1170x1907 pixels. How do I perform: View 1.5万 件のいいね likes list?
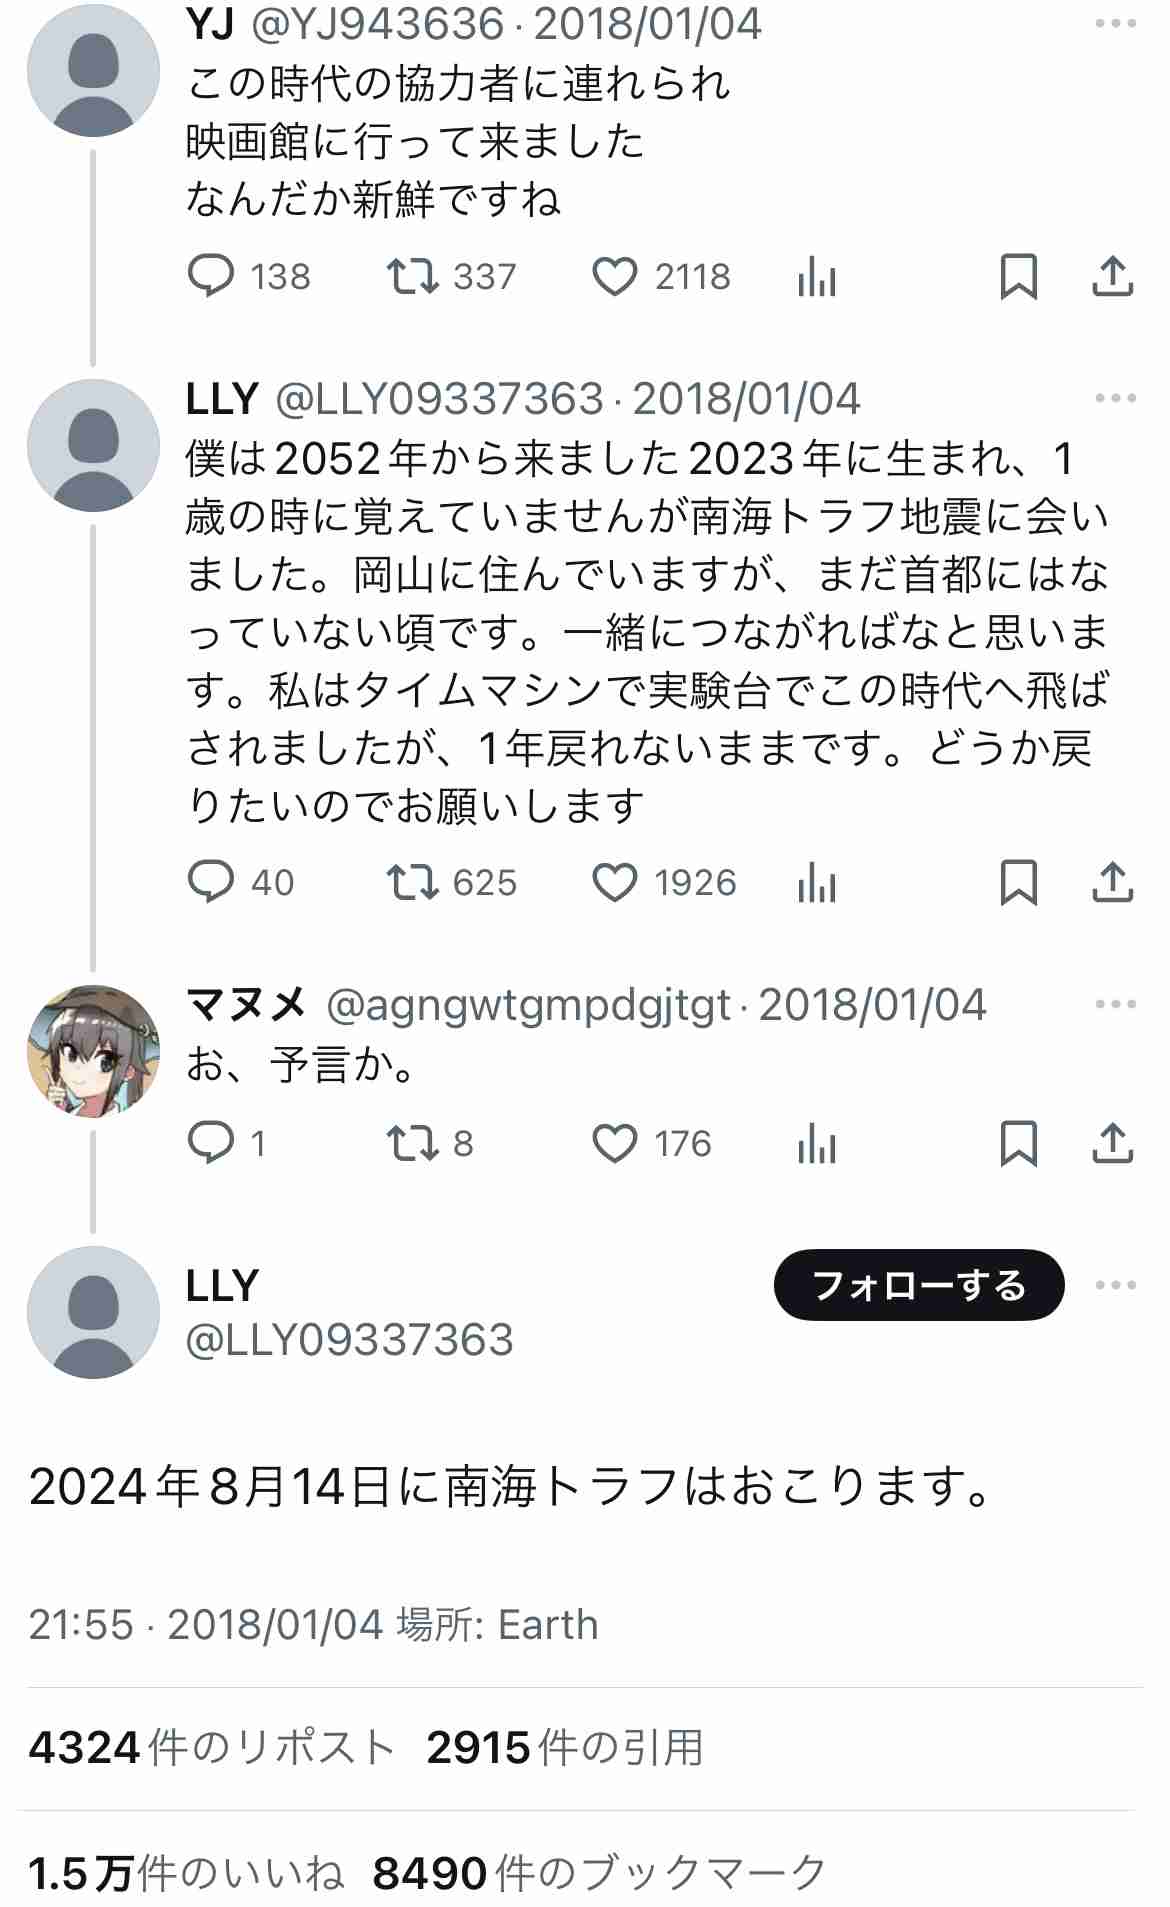click(186, 1873)
